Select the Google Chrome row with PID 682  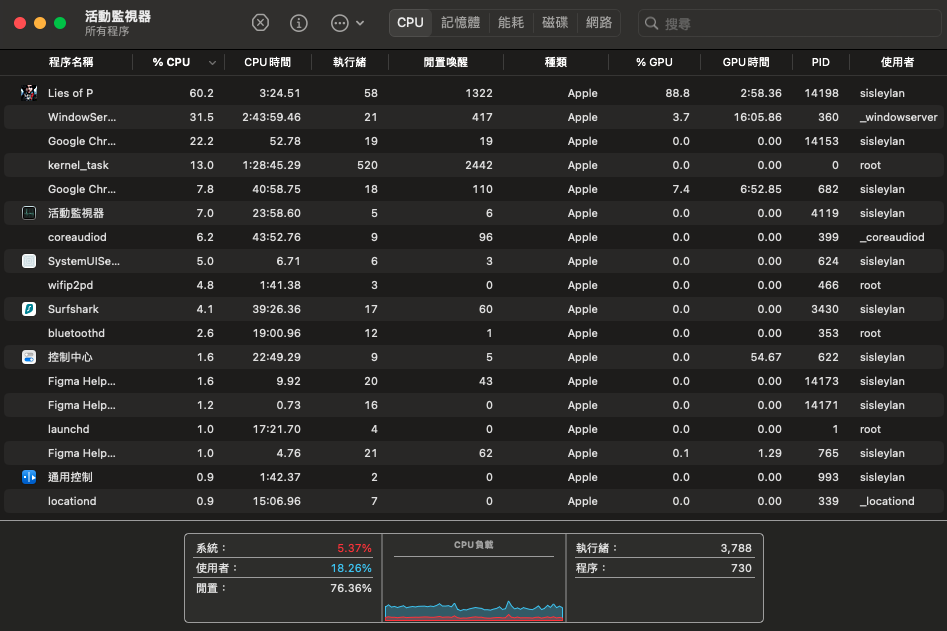tap(474, 189)
